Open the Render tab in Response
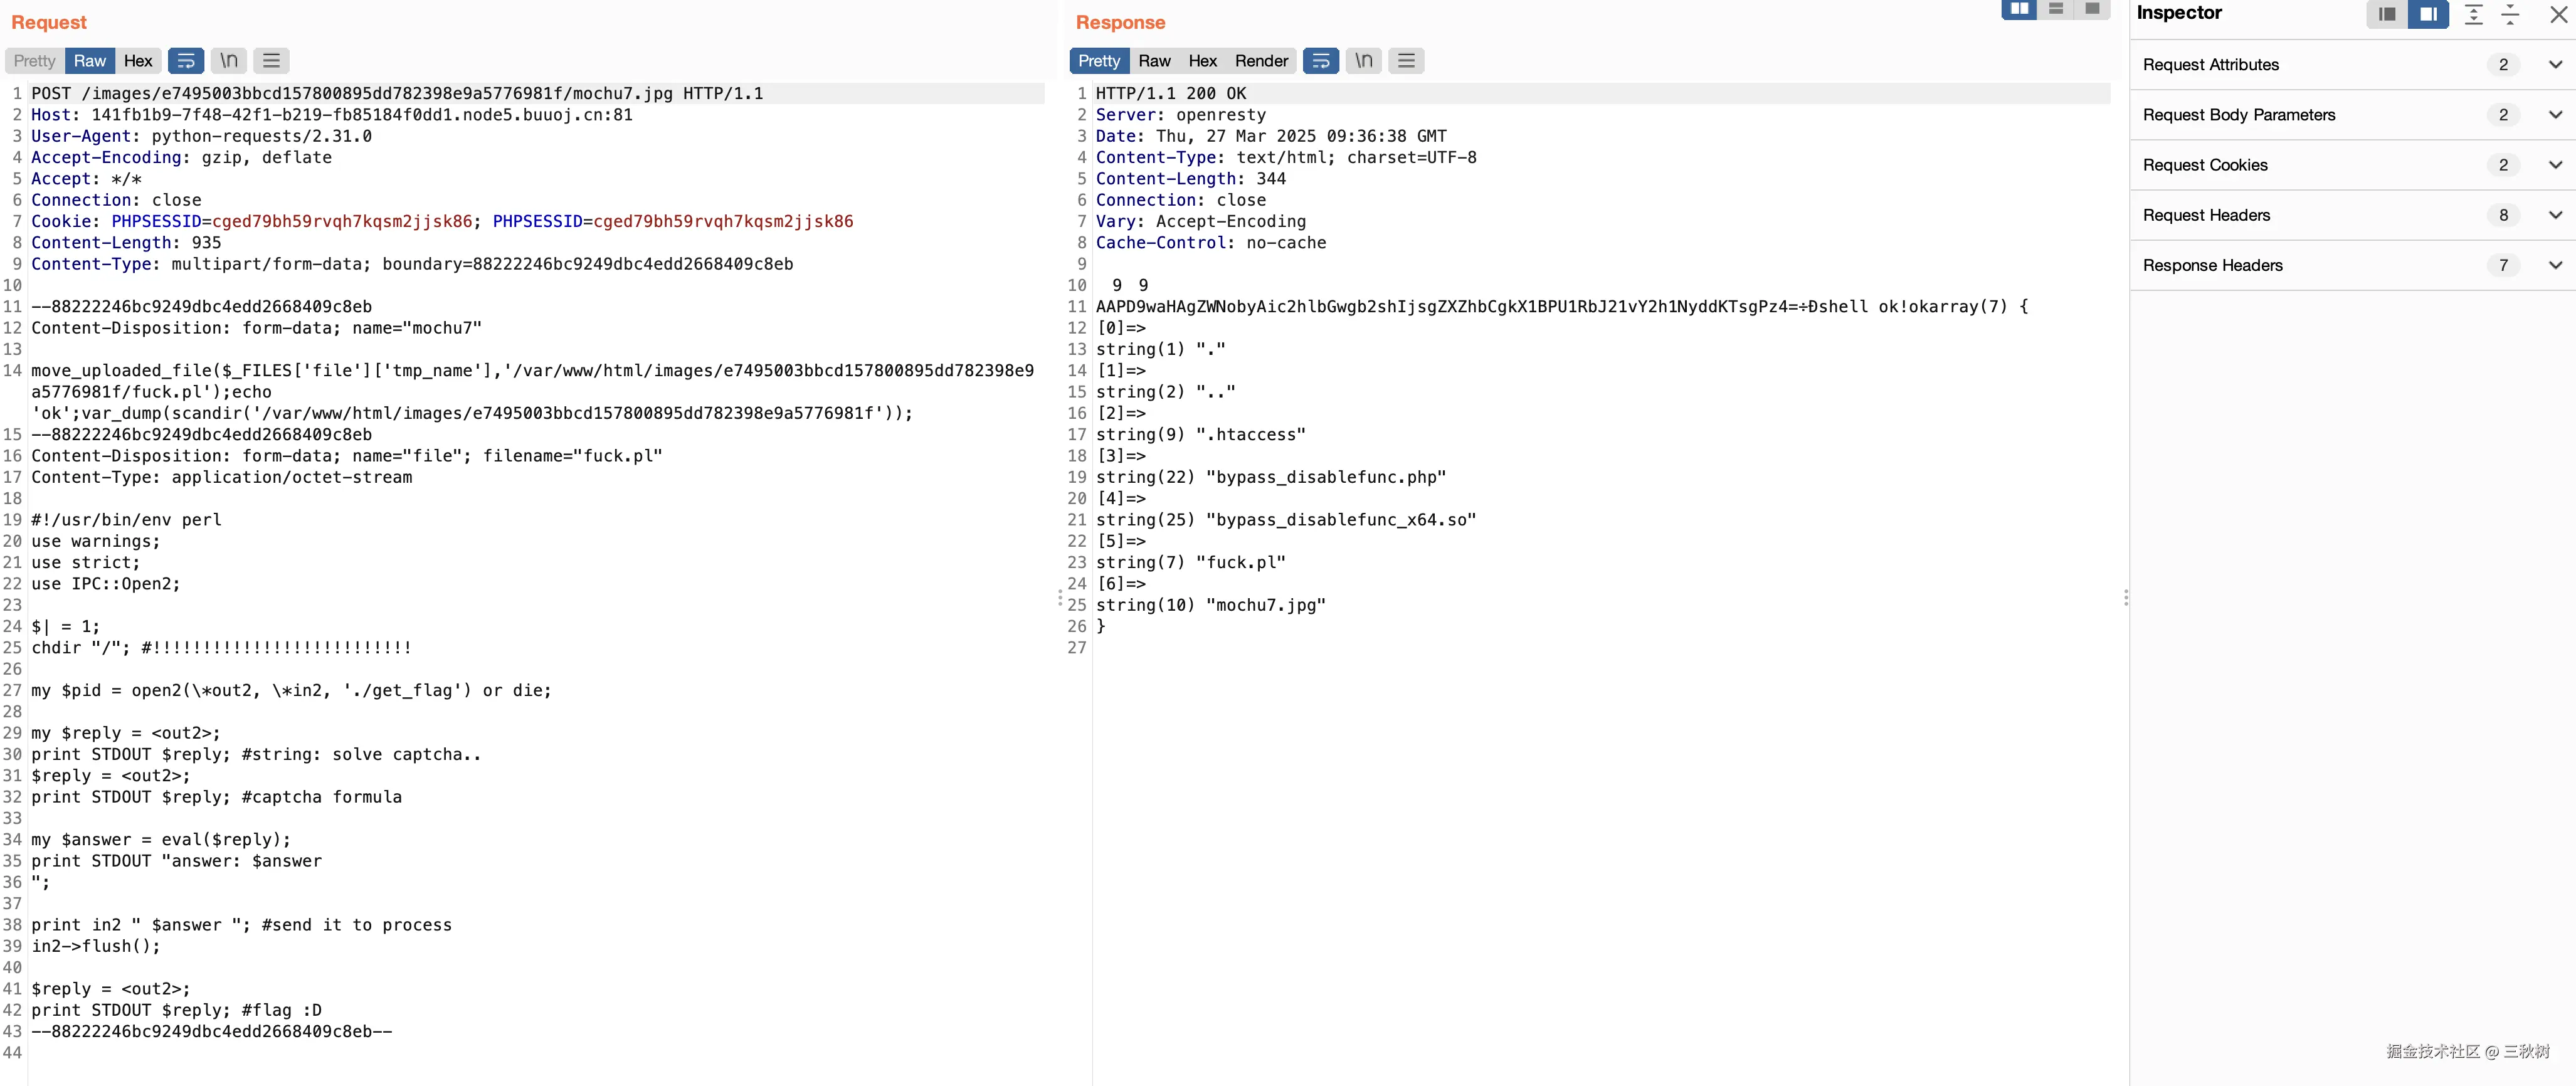 click(x=1261, y=61)
